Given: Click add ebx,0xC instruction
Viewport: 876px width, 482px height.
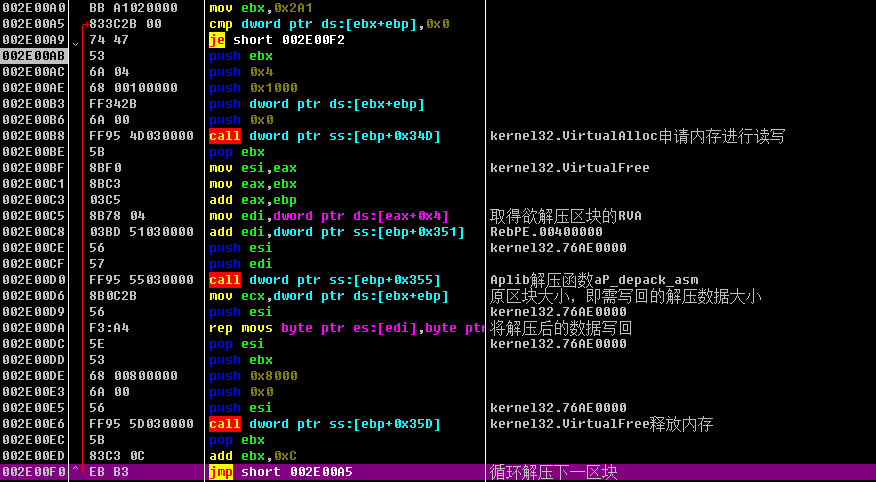Looking at the screenshot, I should [x=253, y=456].
